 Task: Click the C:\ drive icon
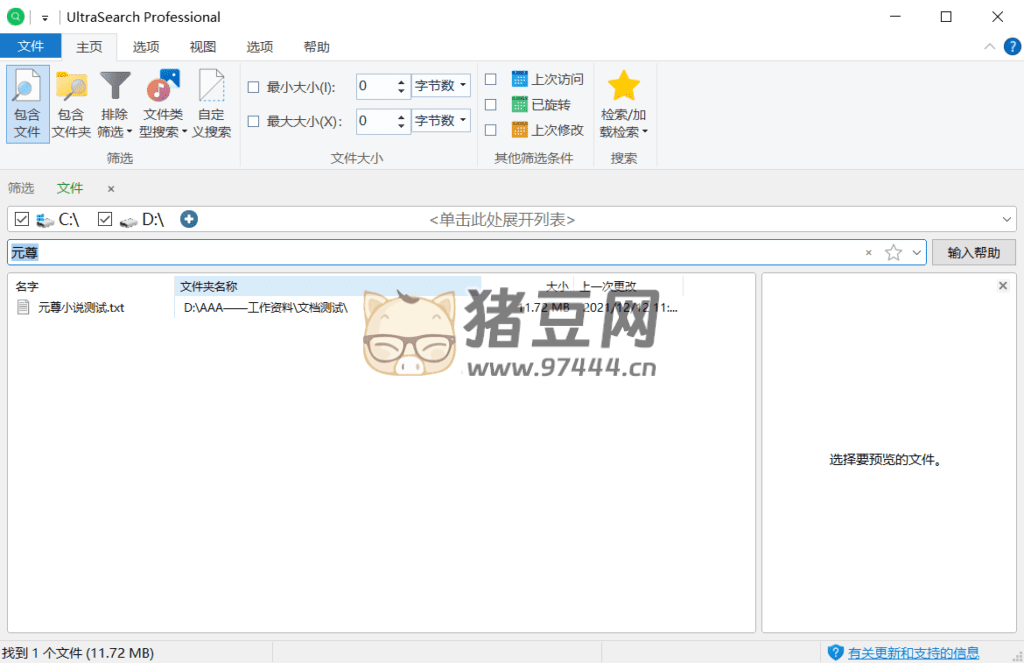pos(45,220)
